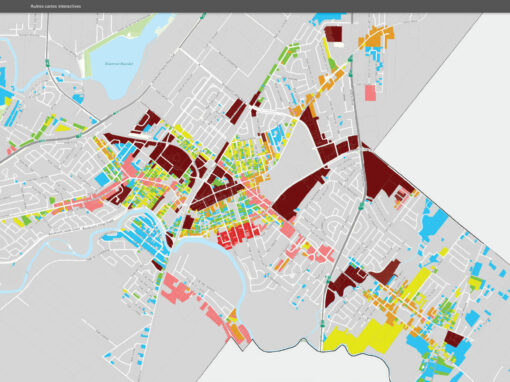The height and width of the screenshot is (382, 510).
Task: Click the green road marker beside the top header bar
Action: click(x=203, y=15)
